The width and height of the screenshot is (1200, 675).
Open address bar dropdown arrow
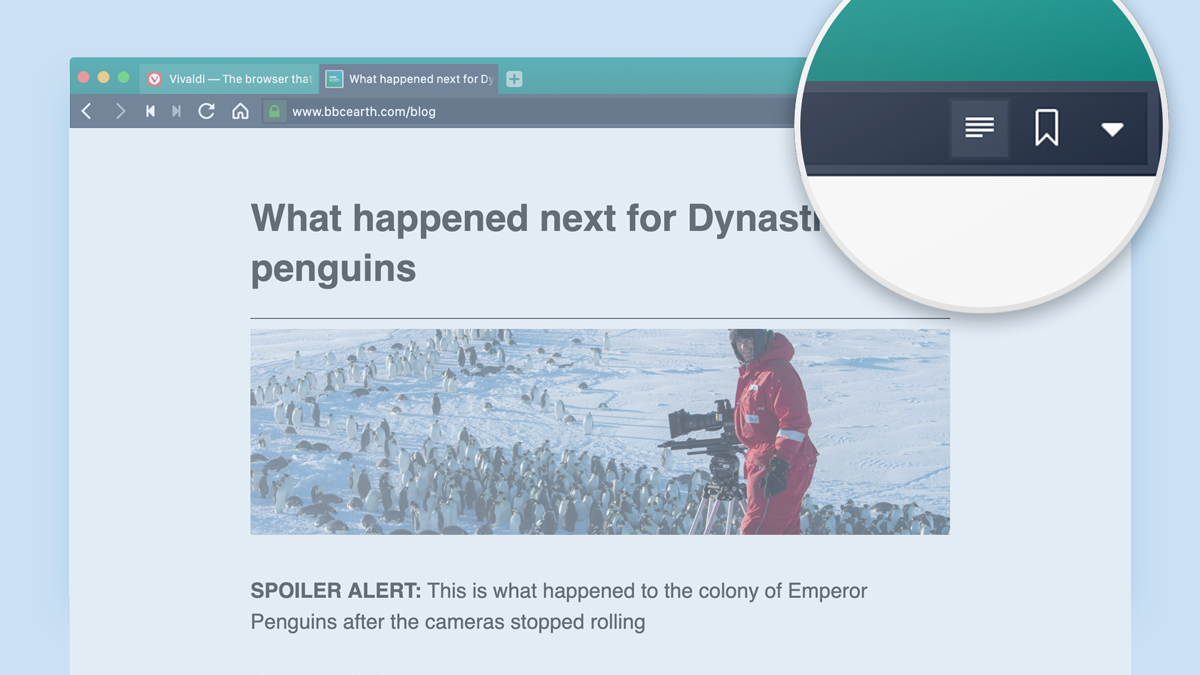pos(1112,129)
